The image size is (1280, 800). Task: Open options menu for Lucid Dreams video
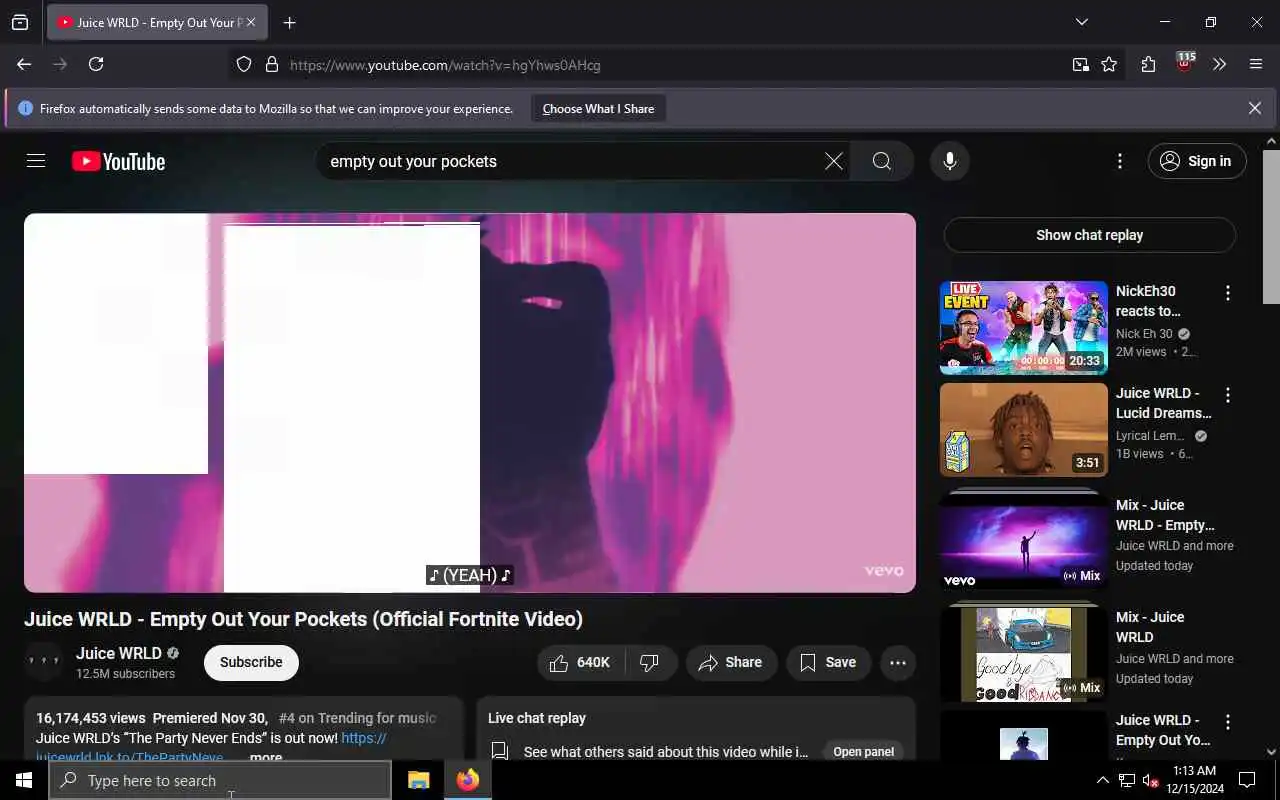tap(1228, 395)
